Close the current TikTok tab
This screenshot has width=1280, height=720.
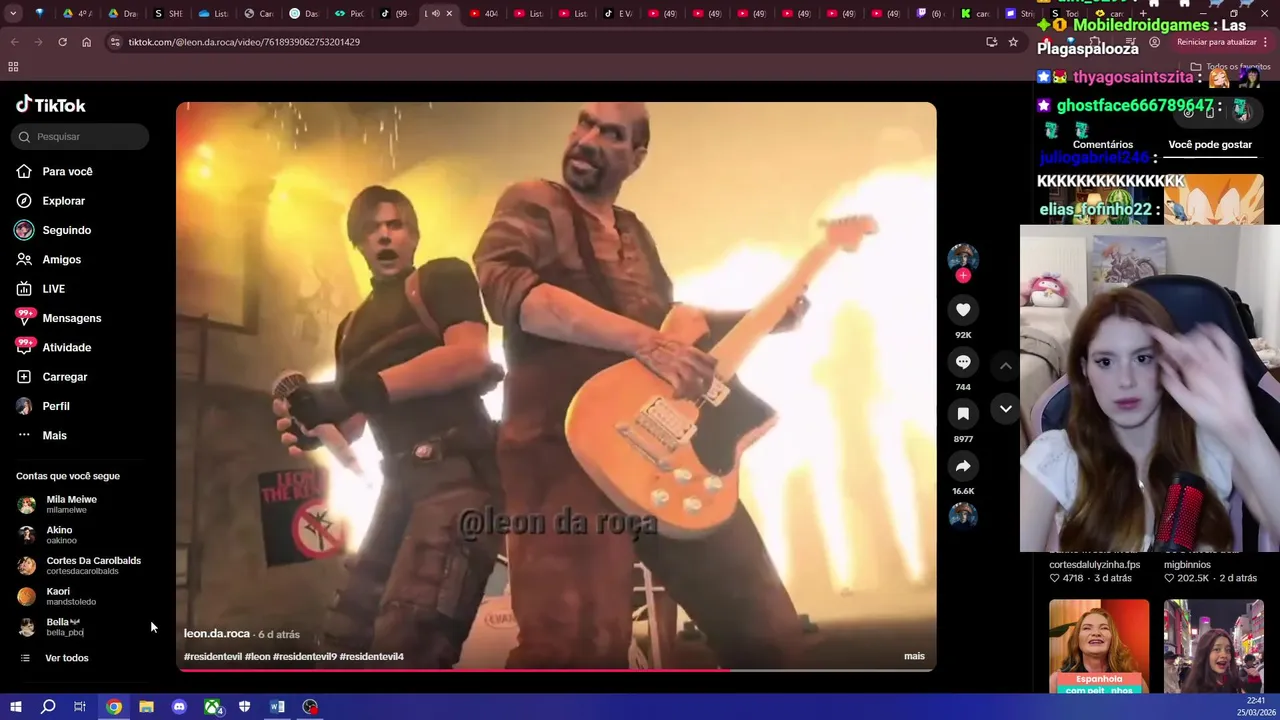449,13
